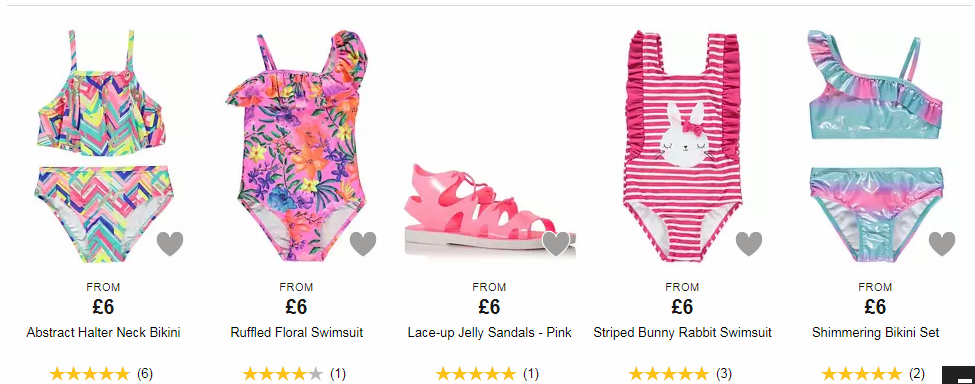Favorite the Shimmering Bikini Set heart
Image resolution: width=975 pixels, height=384 pixels.
[x=941, y=244]
